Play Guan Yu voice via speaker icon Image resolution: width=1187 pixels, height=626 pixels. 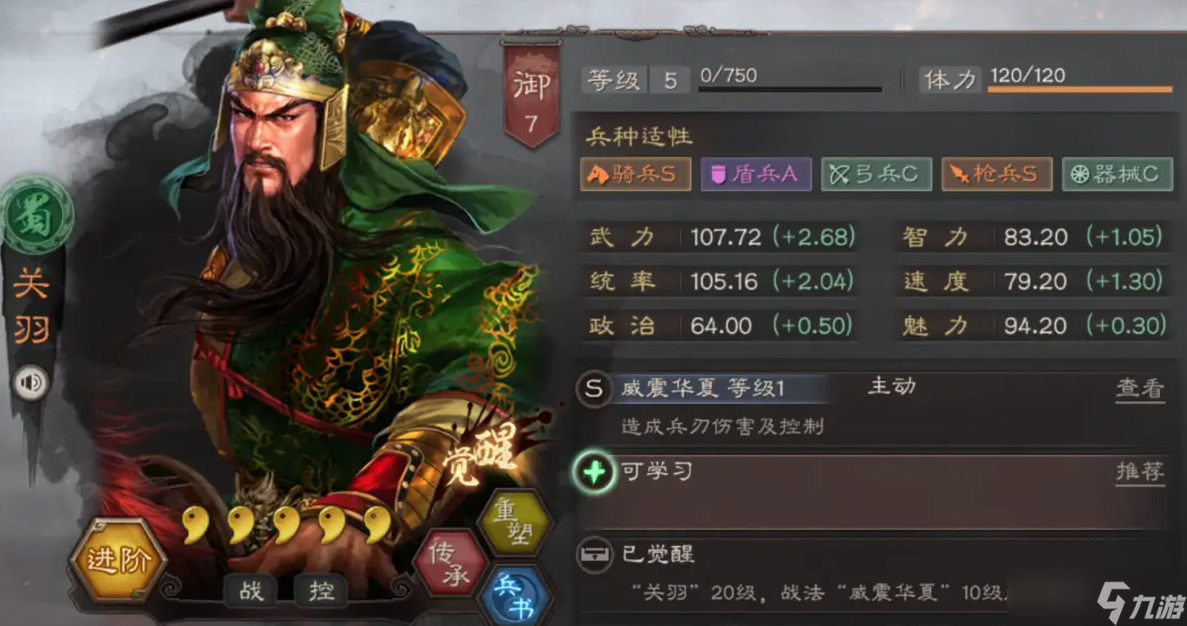[31, 382]
